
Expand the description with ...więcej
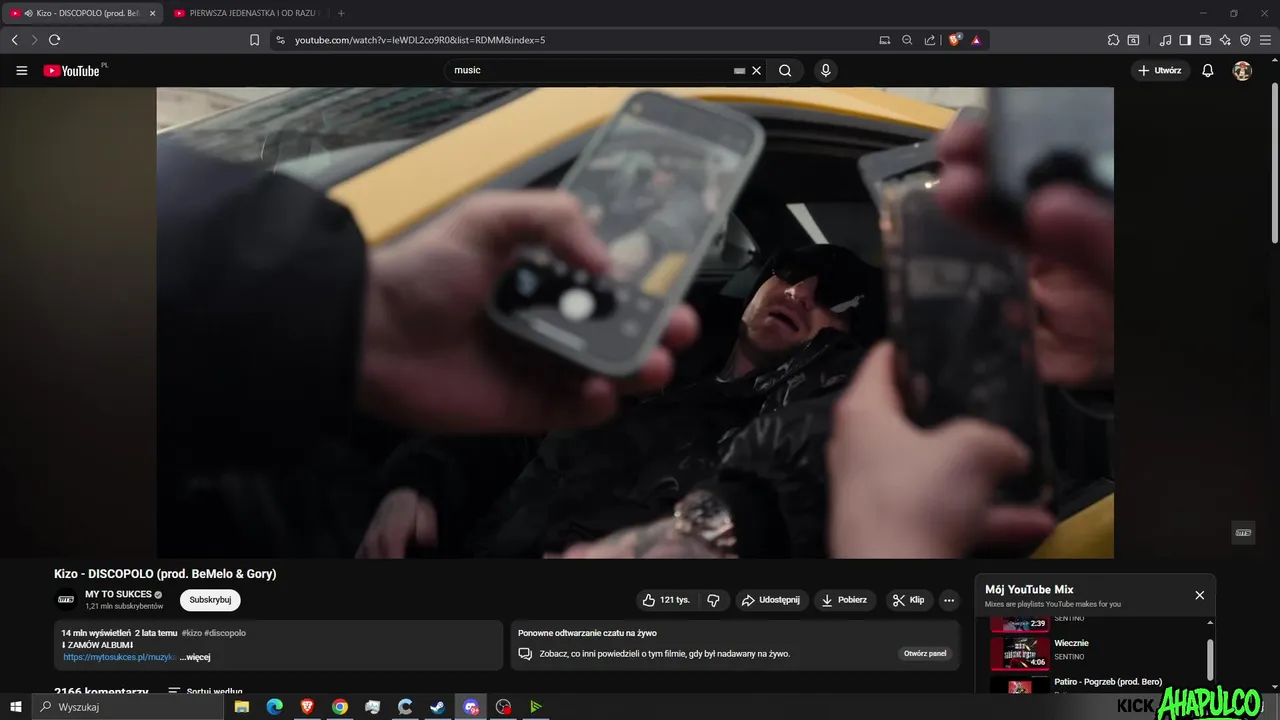[x=195, y=657]
